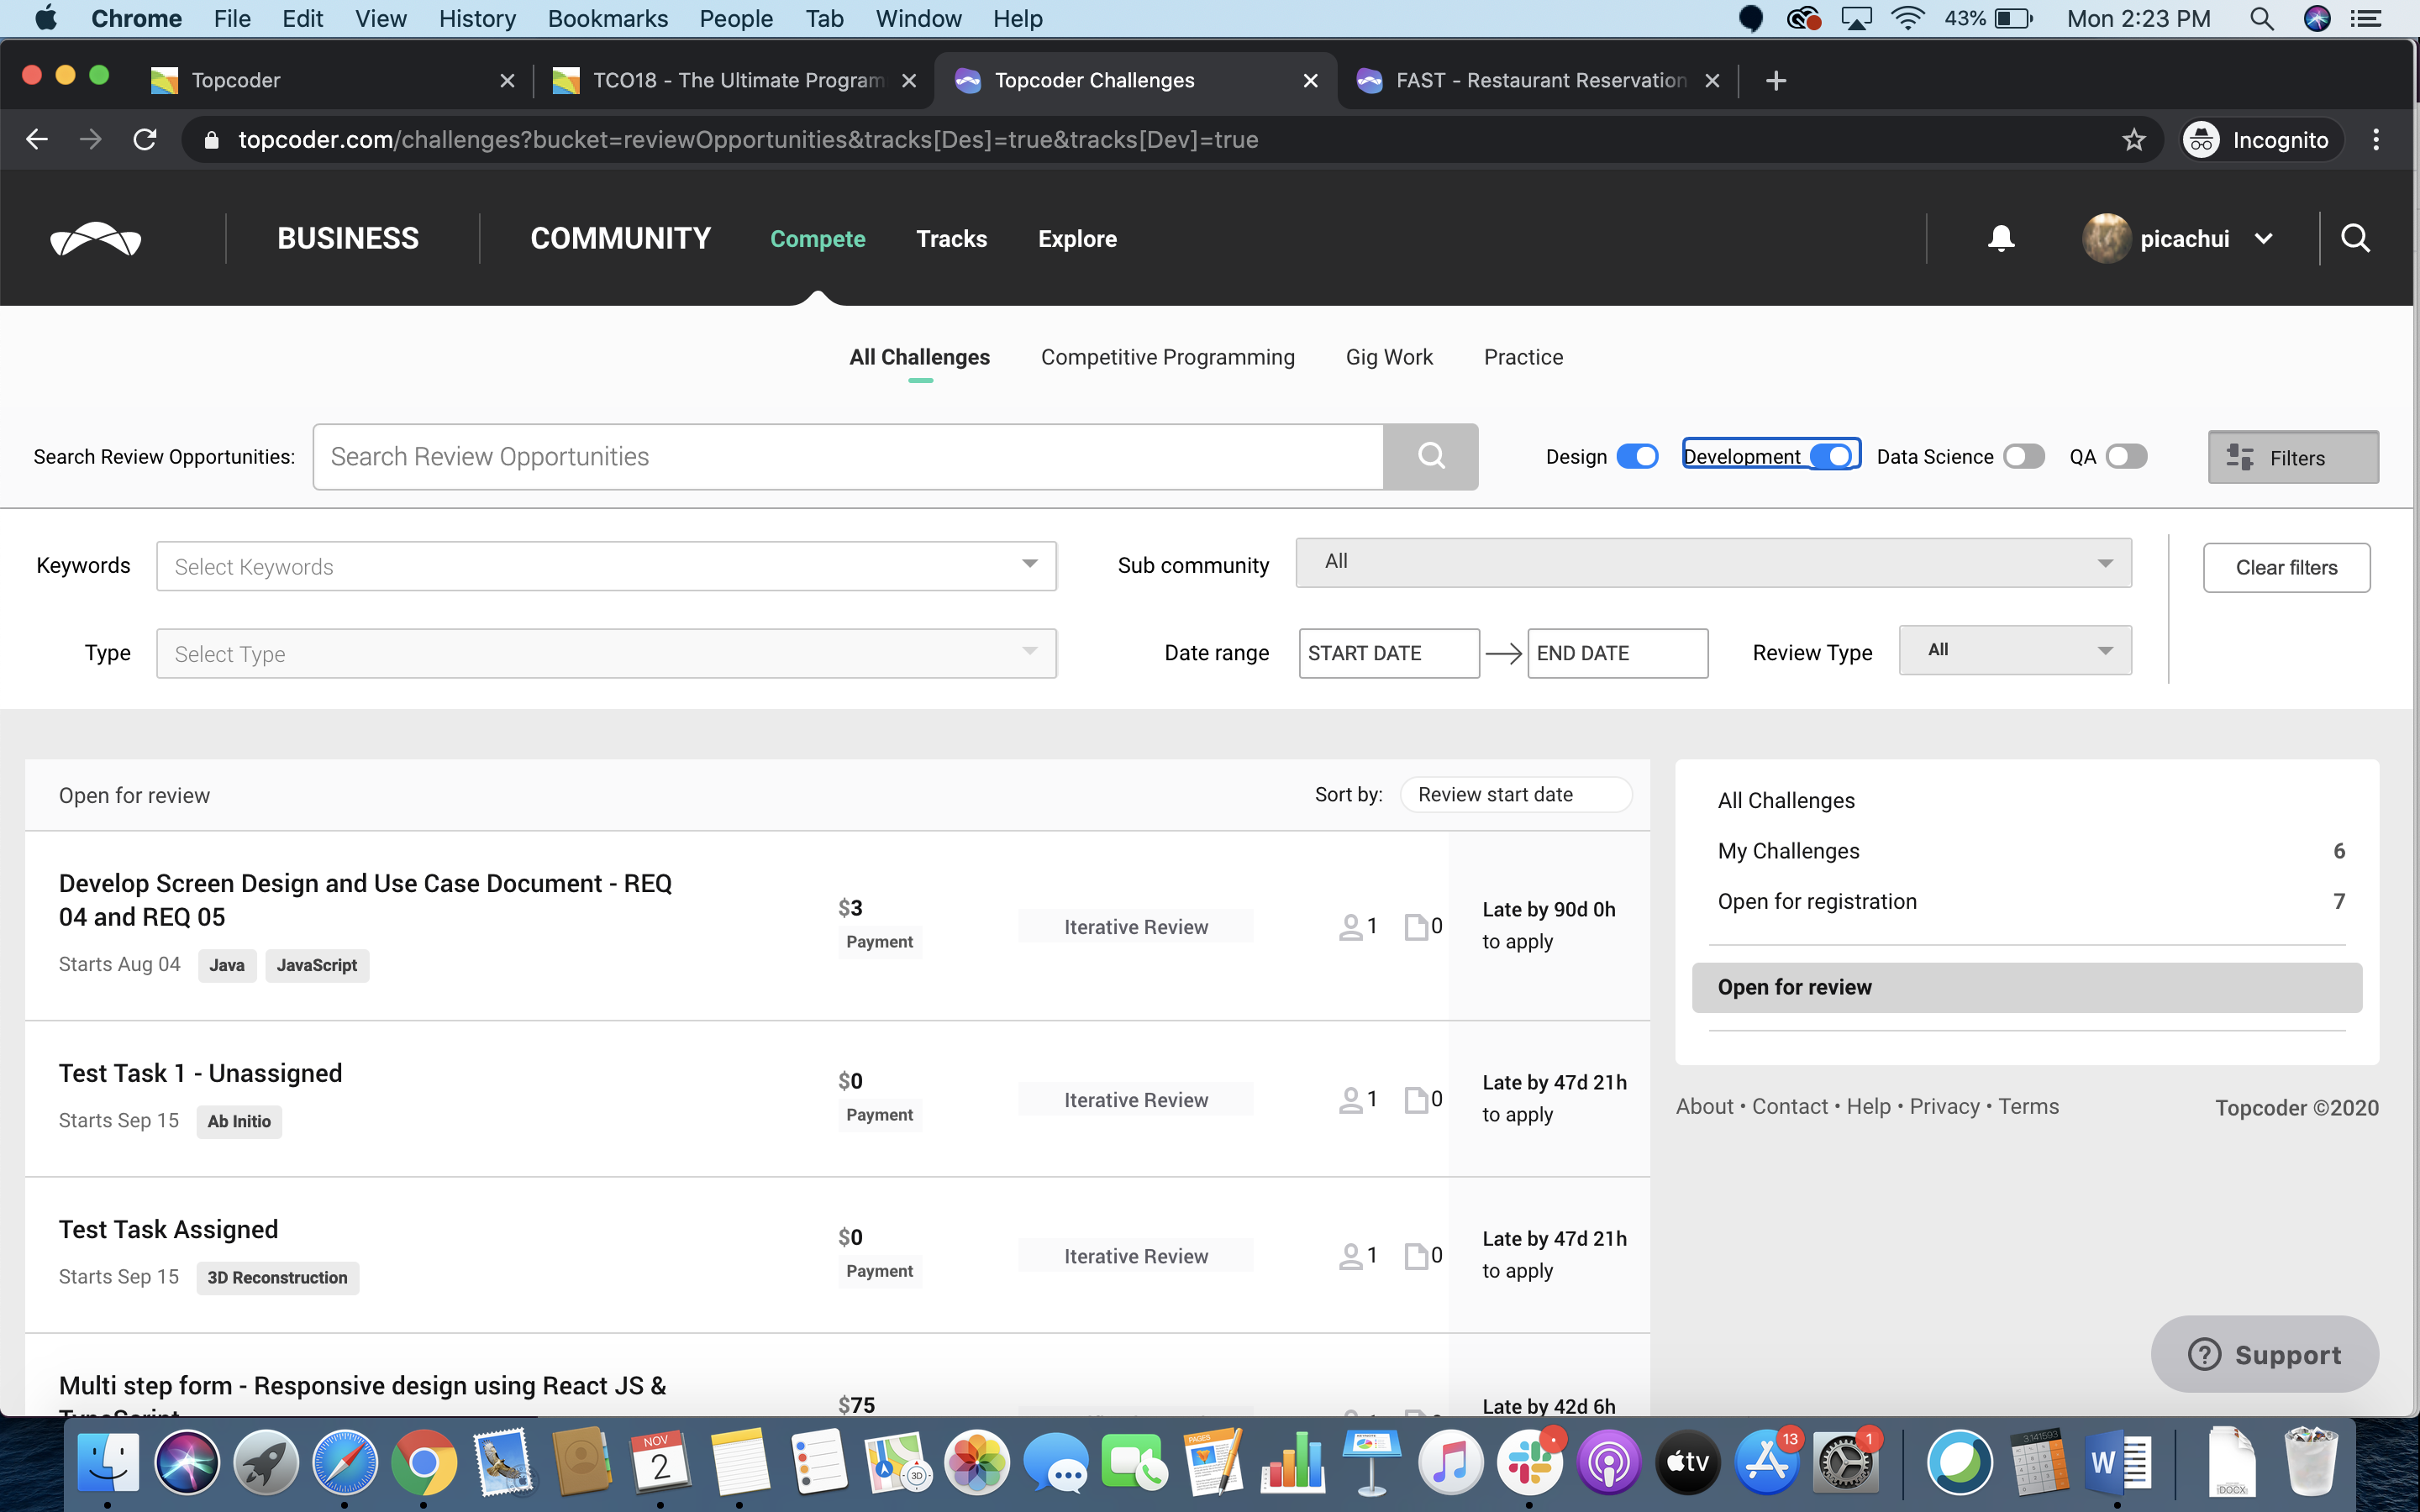The height and width of the screenshot is (1512, 2420).
Task: Click the registrants icon for Test Task Assigned
Action: click(x=1350, y=1256)
